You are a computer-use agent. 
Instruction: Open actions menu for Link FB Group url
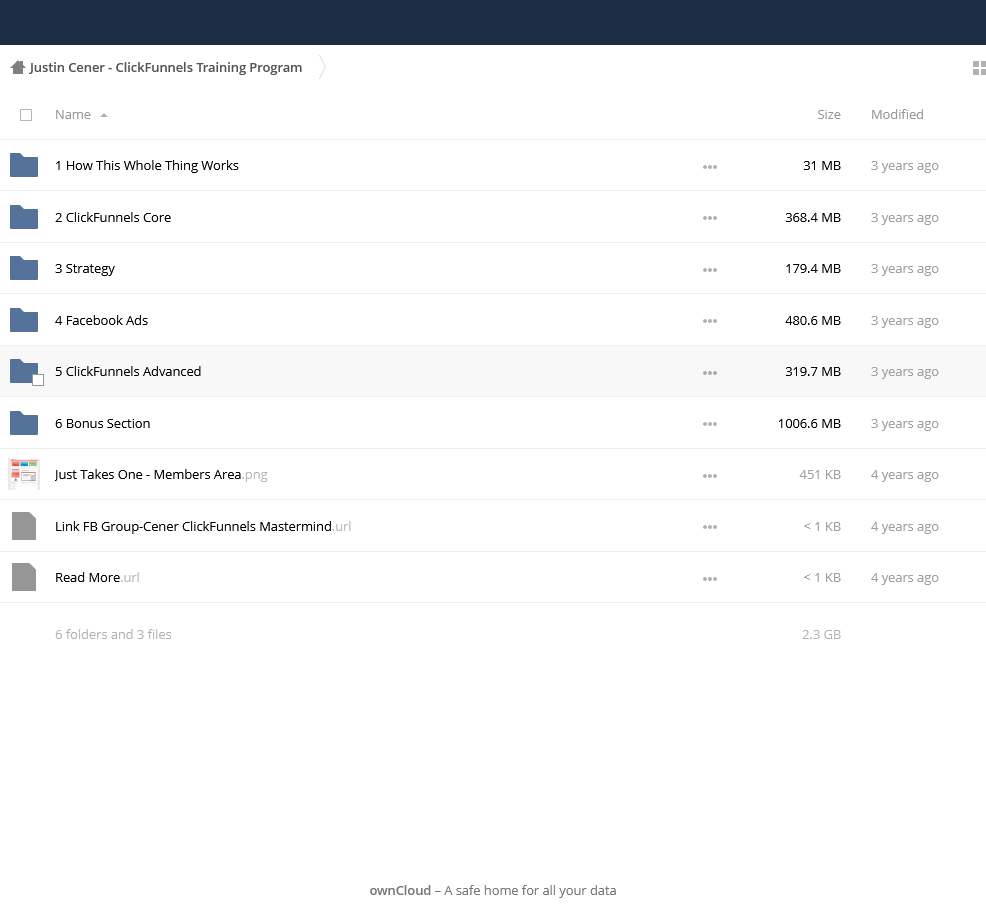[710, 528]
